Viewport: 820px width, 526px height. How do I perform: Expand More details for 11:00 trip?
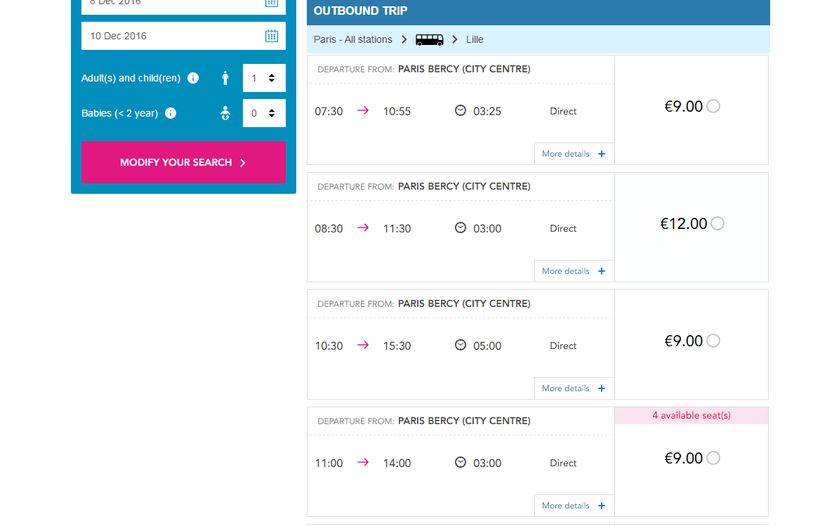574,506
